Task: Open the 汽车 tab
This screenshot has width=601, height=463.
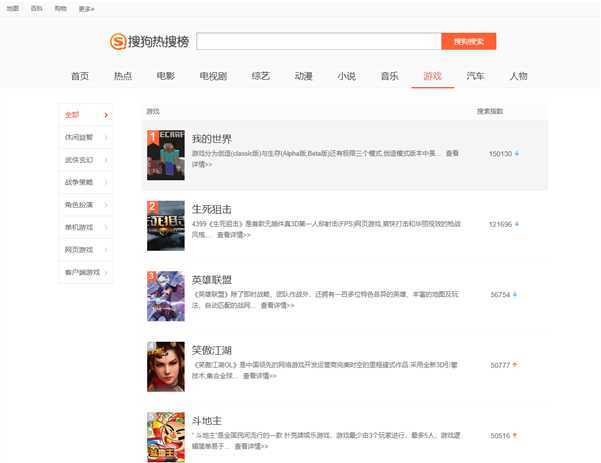Action: pyautogui.click(x=475, y=76)
